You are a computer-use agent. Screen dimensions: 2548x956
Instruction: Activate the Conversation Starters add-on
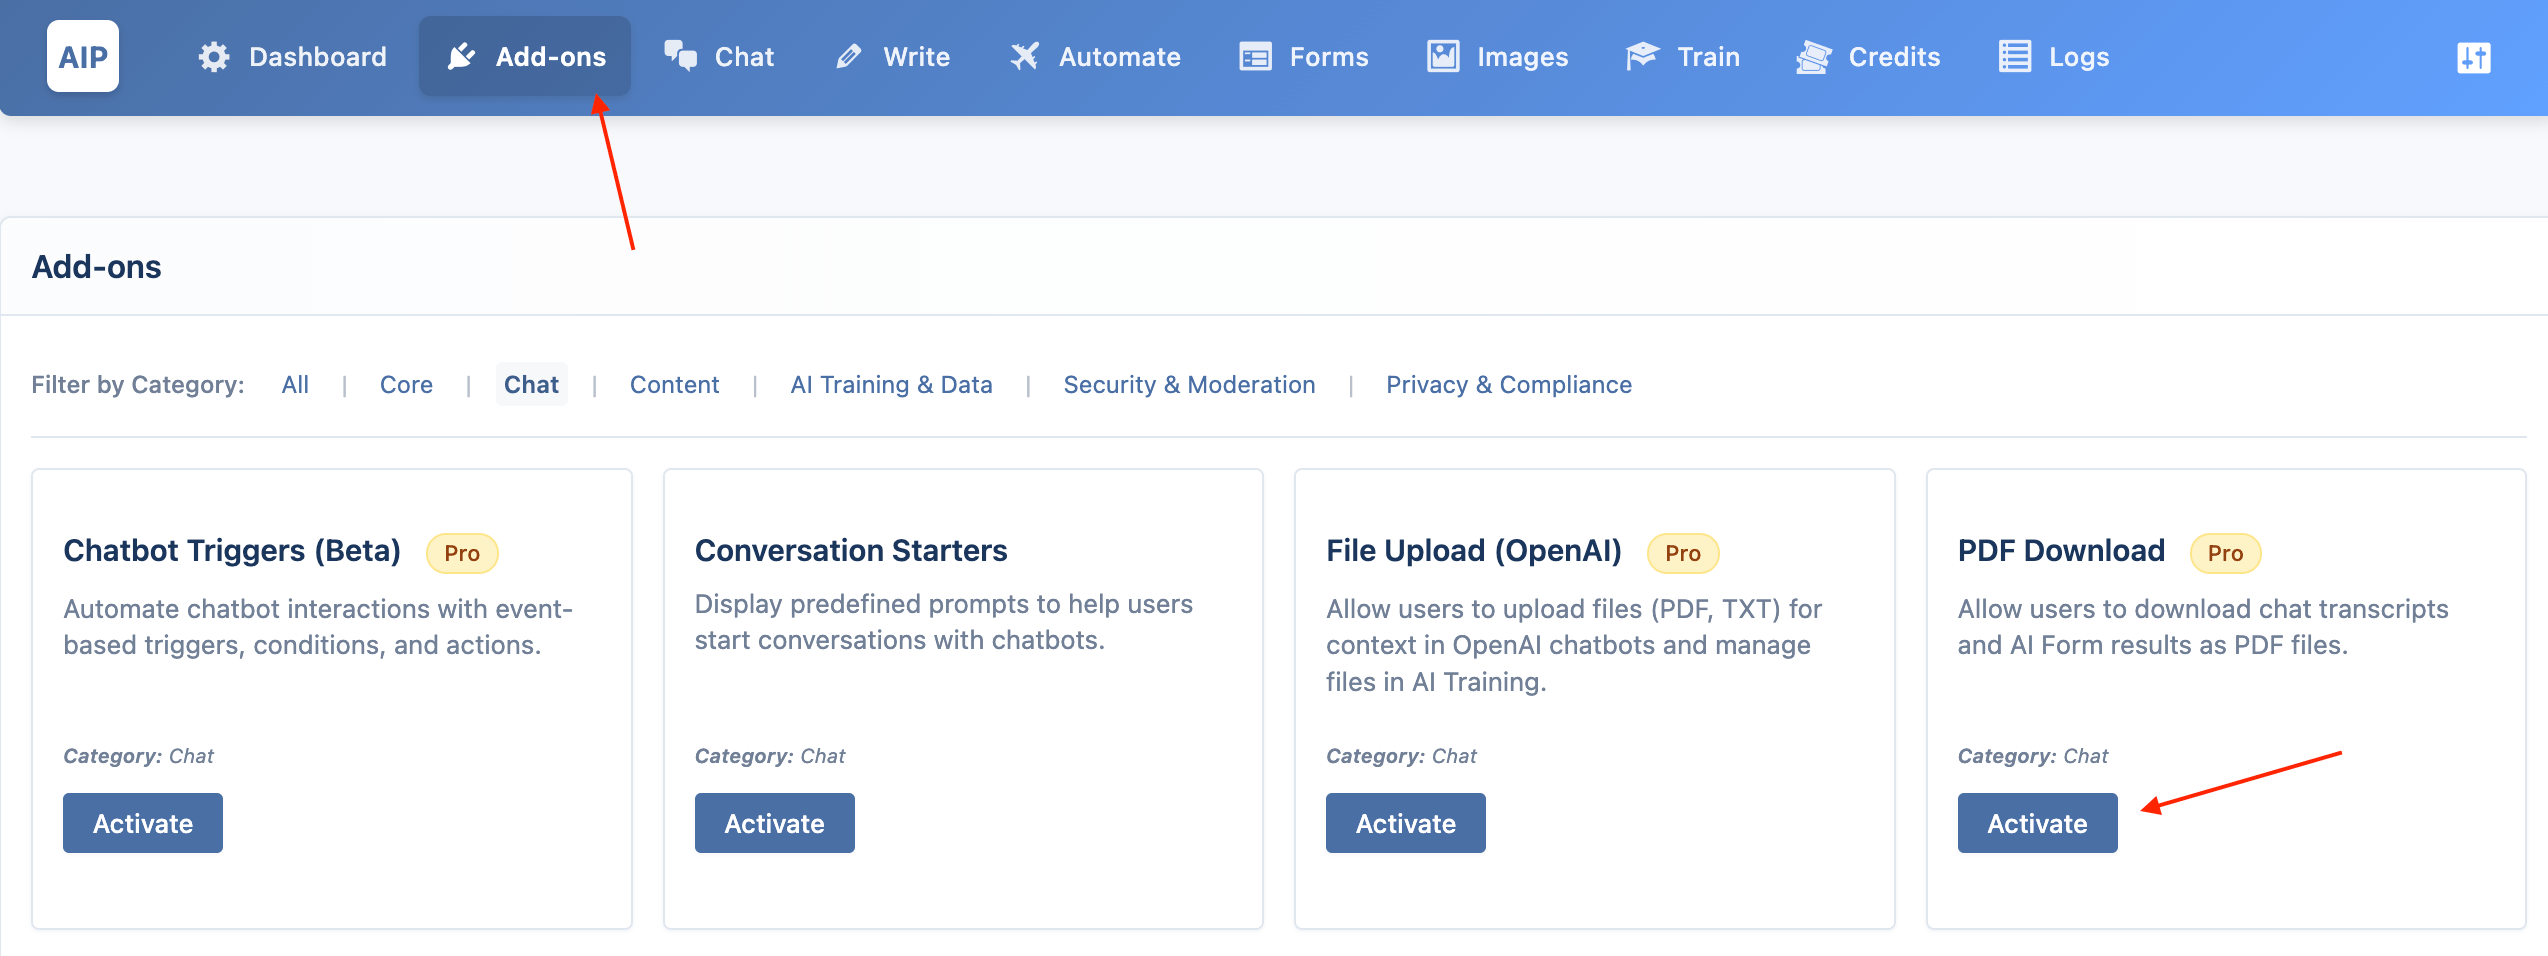point(774,823)
